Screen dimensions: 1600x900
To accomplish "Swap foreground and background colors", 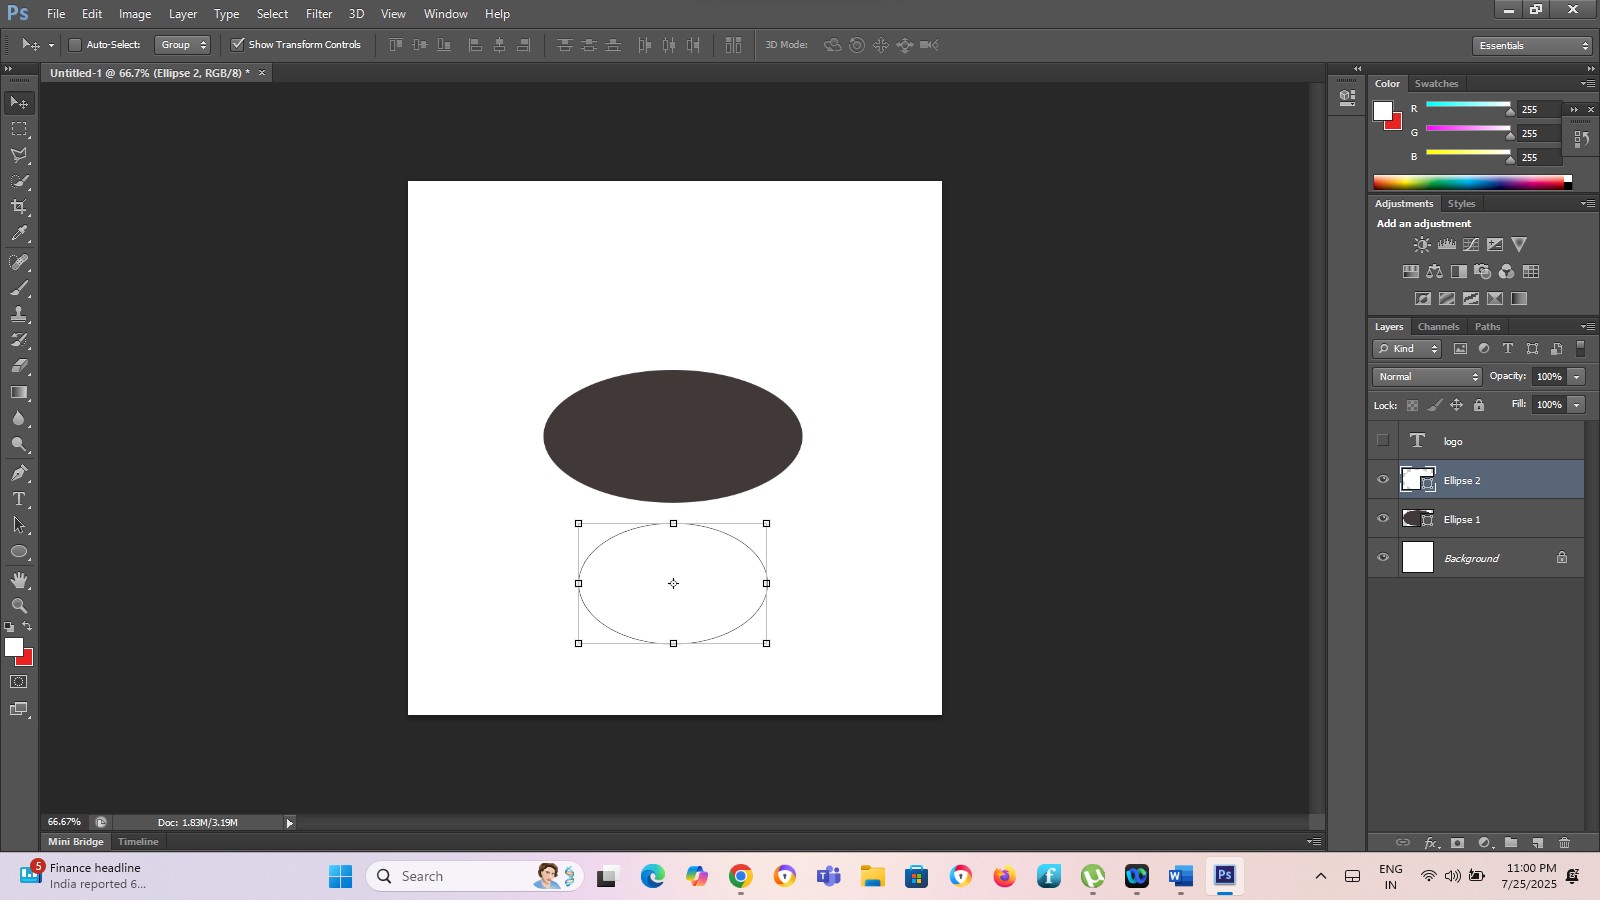I will 27,627.
